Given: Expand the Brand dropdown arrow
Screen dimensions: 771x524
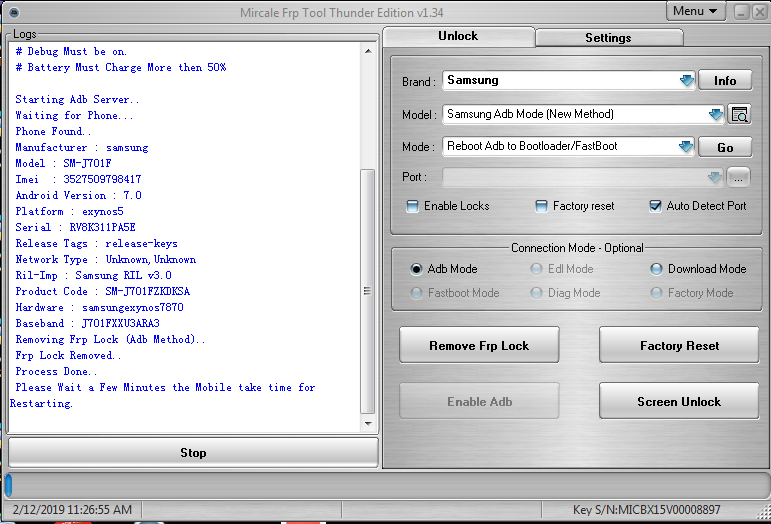Looking at the screenshot, I should pos(686,81).
